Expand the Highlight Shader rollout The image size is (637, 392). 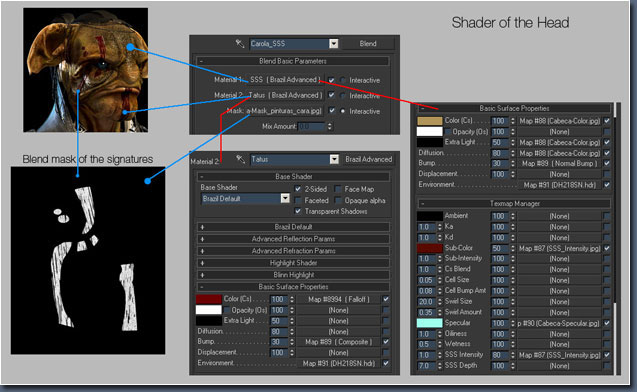coord(293,263)
